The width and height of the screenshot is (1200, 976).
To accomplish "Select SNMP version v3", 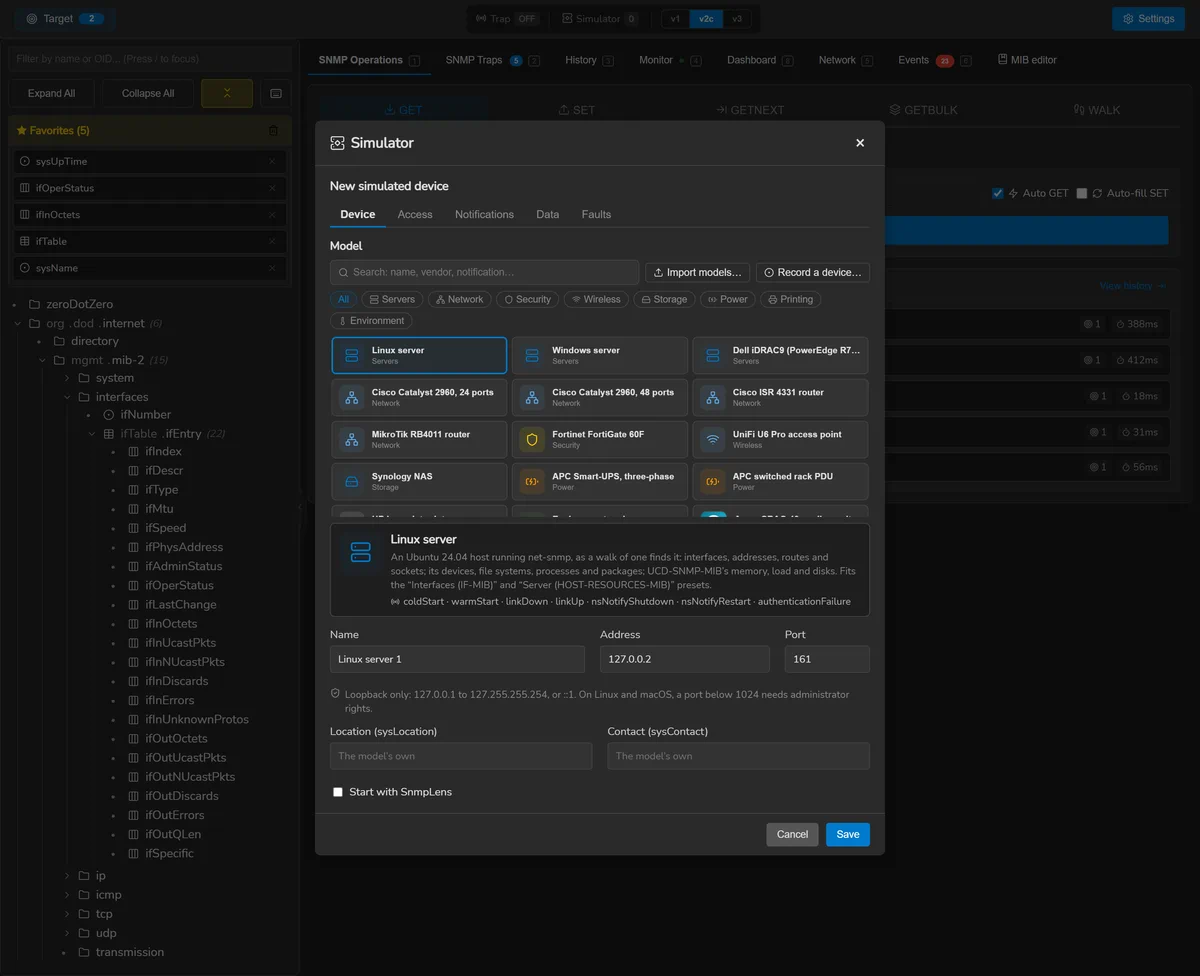I will pyautogui.click(x=738, y=18).
